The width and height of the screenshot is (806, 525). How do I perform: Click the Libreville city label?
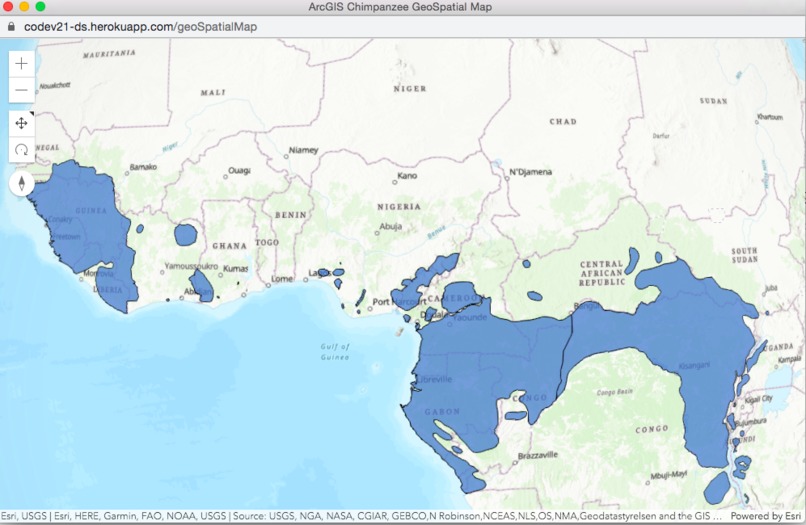point(435,379)
